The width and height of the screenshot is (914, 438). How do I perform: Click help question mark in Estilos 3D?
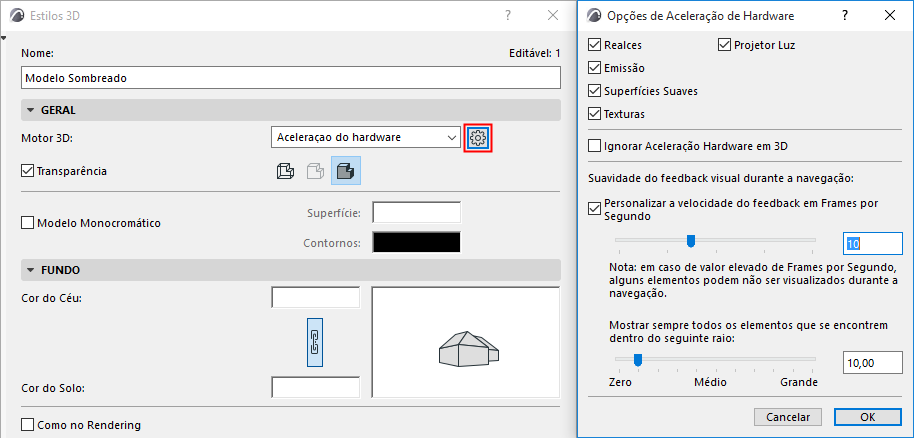click(x=508, y=15)
